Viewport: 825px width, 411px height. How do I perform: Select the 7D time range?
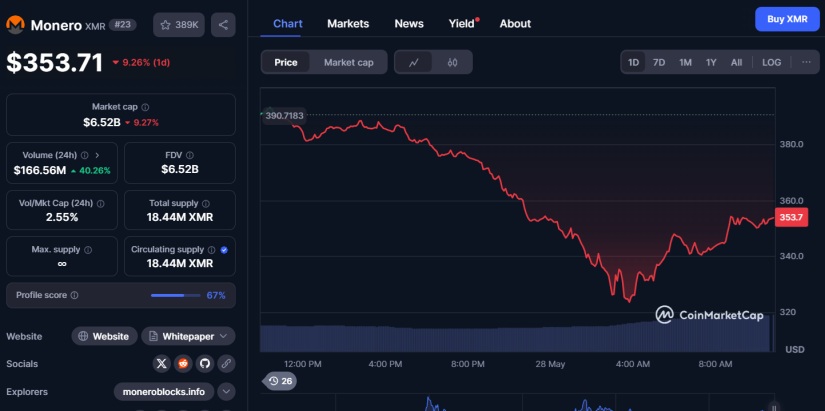click(x=659, y=62)
